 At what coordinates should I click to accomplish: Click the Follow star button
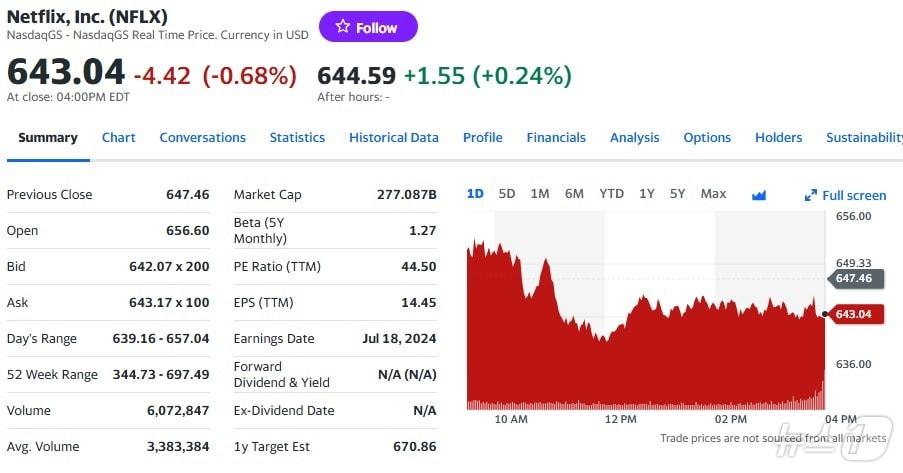point(367,27)
